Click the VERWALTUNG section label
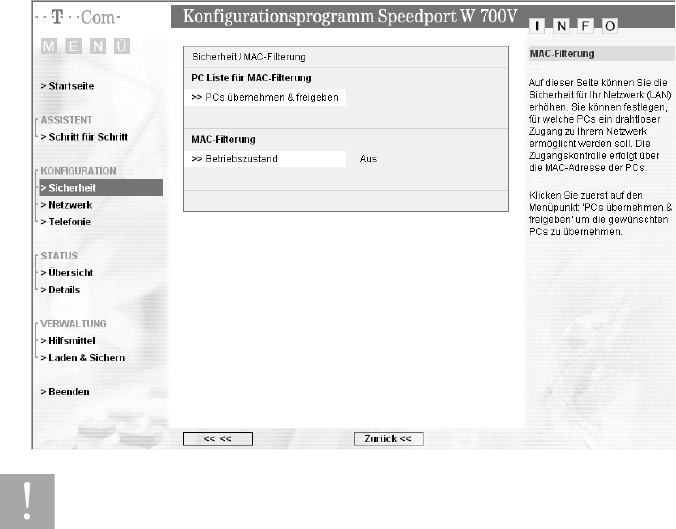This screenshot has width=676, height=529. coord(73,324)
